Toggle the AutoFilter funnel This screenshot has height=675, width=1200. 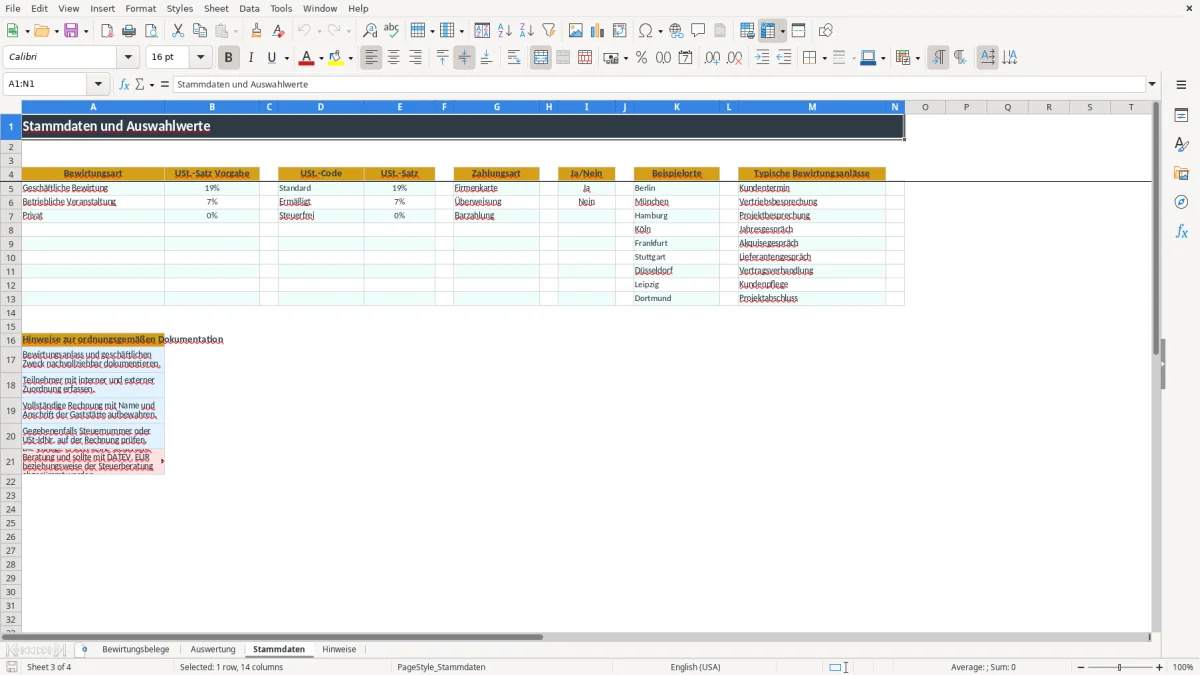coord(549,31)
